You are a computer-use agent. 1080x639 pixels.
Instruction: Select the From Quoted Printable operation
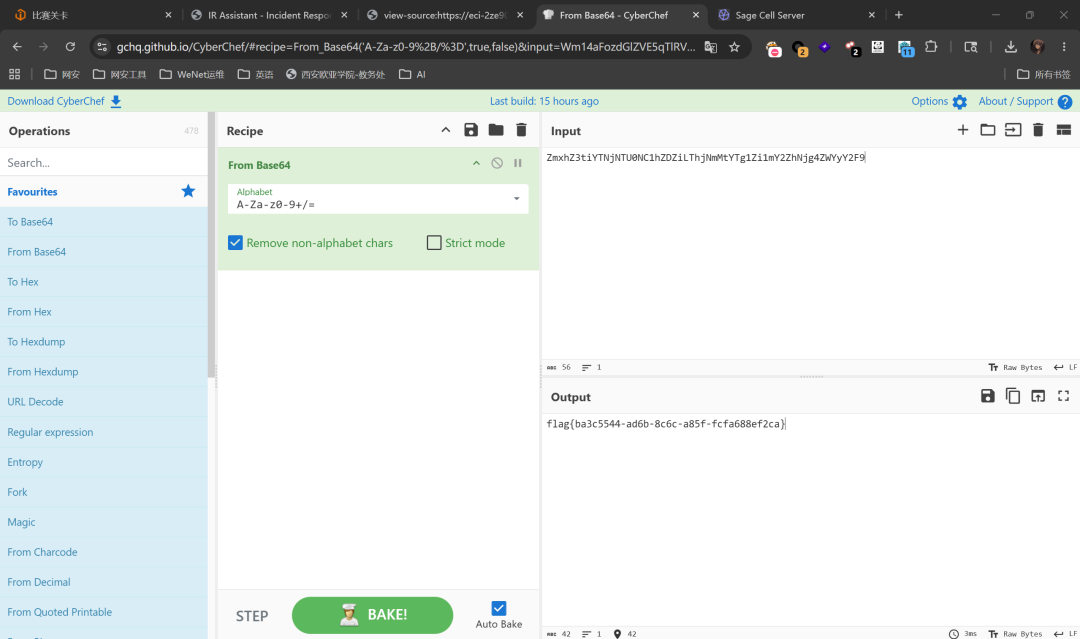click(103, 612)
